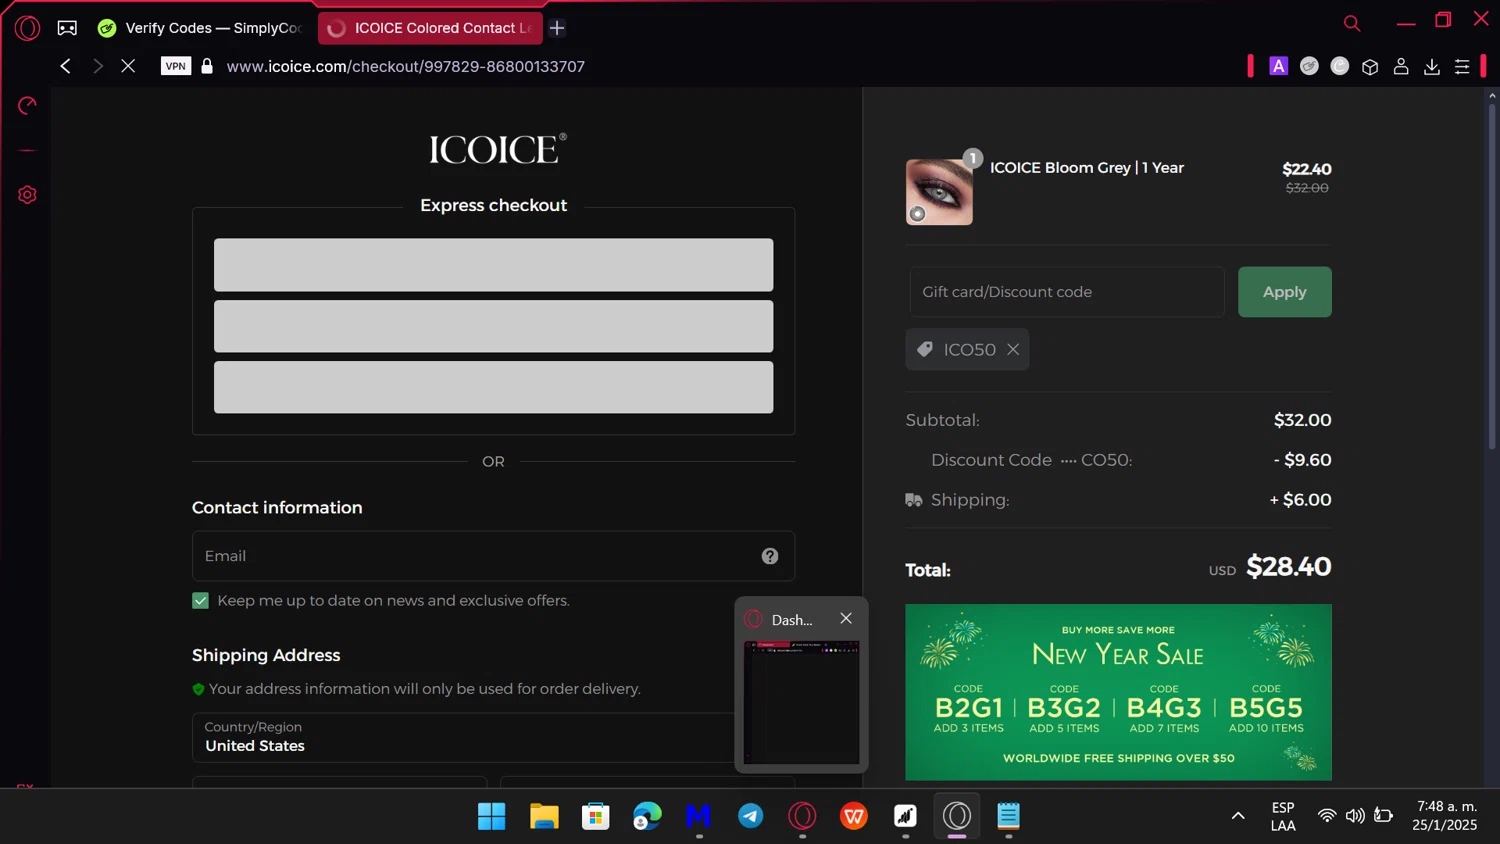Open the Opera main menu logo
This screenshot has width=1500, height=844.
[27, 28]
